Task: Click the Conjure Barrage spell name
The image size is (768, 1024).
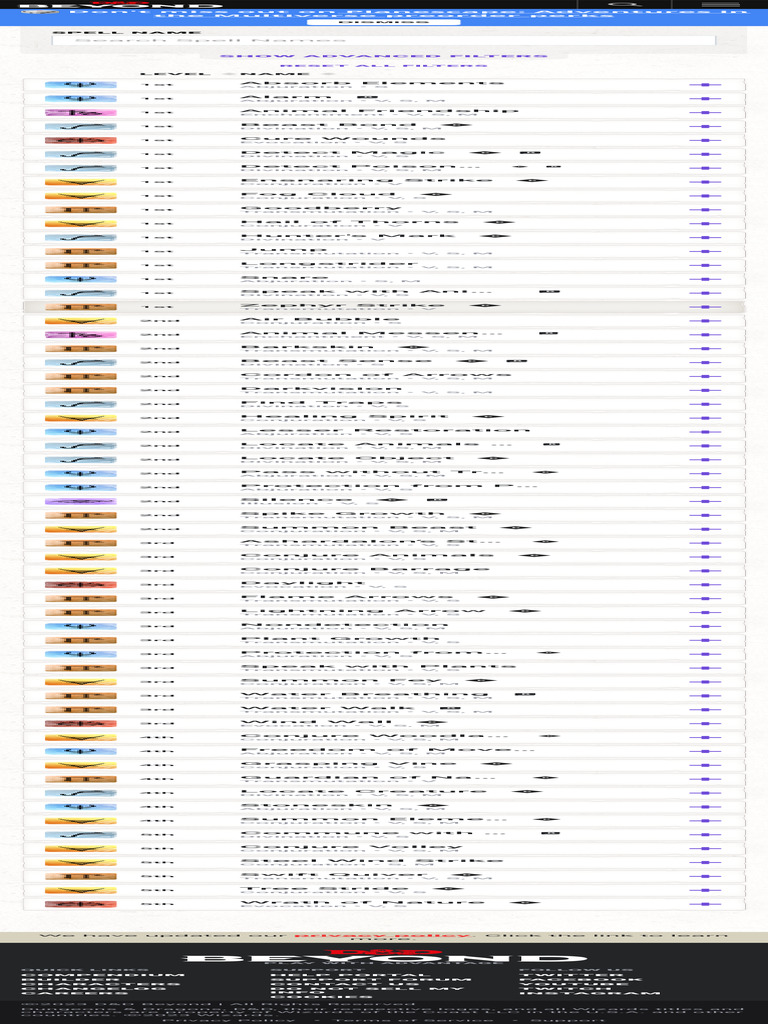Action: 365,569
